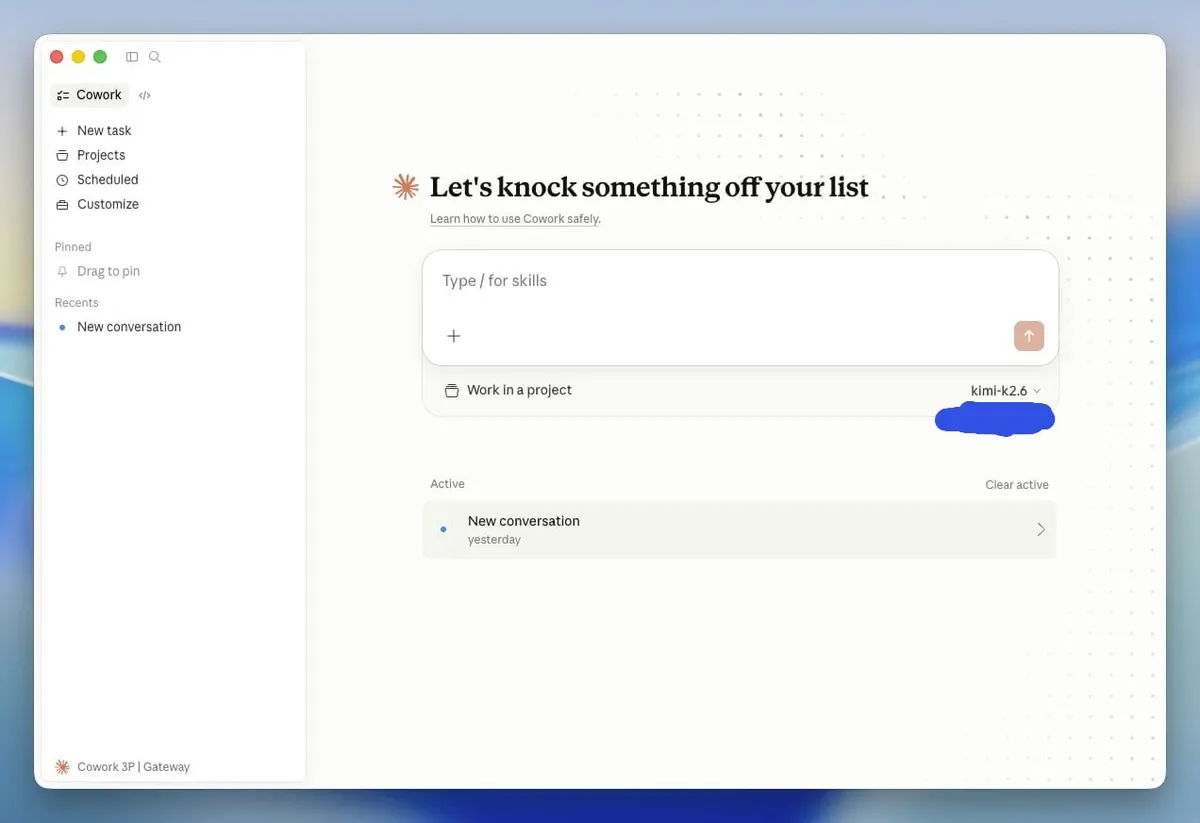This screenshot has height=823, width=1200.
Task: Click the starburst logo beside heading
Action: click(405, 187)
